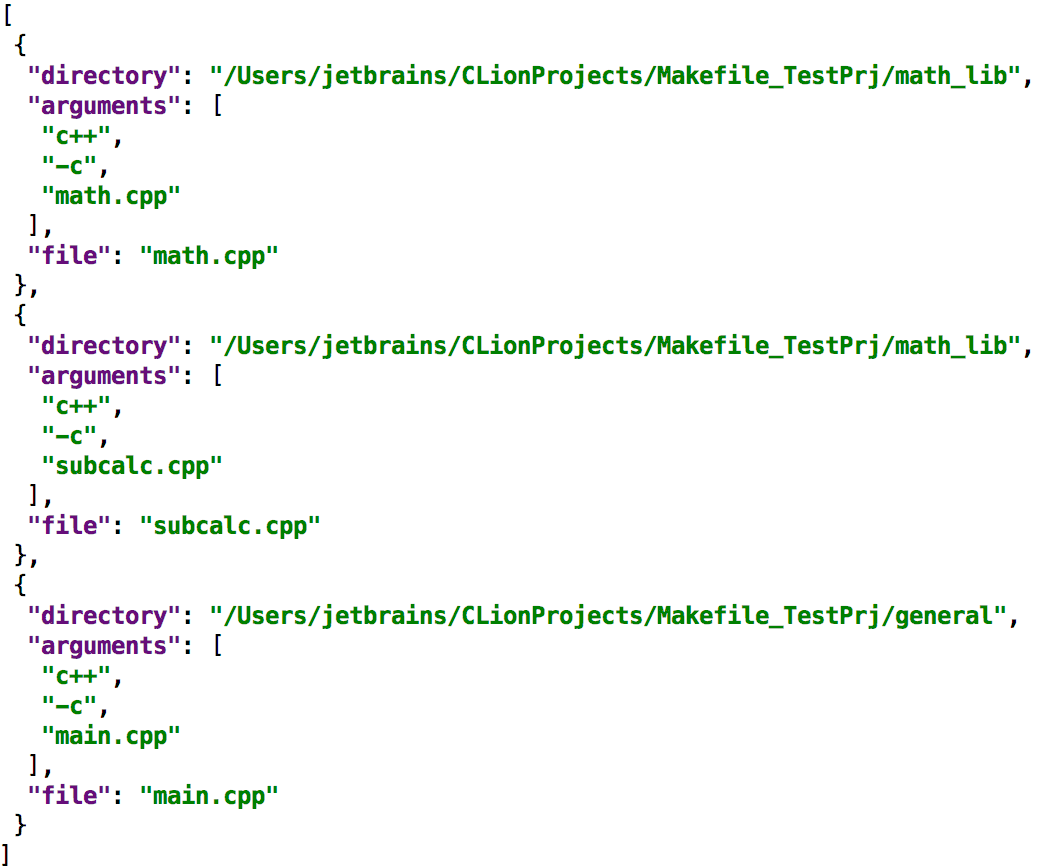The width and height of the screenshot is (1050, 867).
Task: Click the first "file" key
Action: tap(69, 256)
